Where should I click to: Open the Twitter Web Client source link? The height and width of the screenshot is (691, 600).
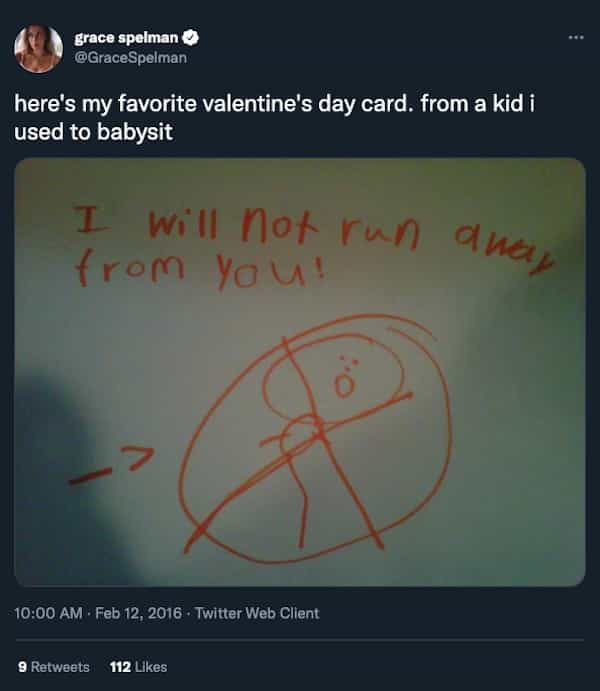(x=257, y=613)
